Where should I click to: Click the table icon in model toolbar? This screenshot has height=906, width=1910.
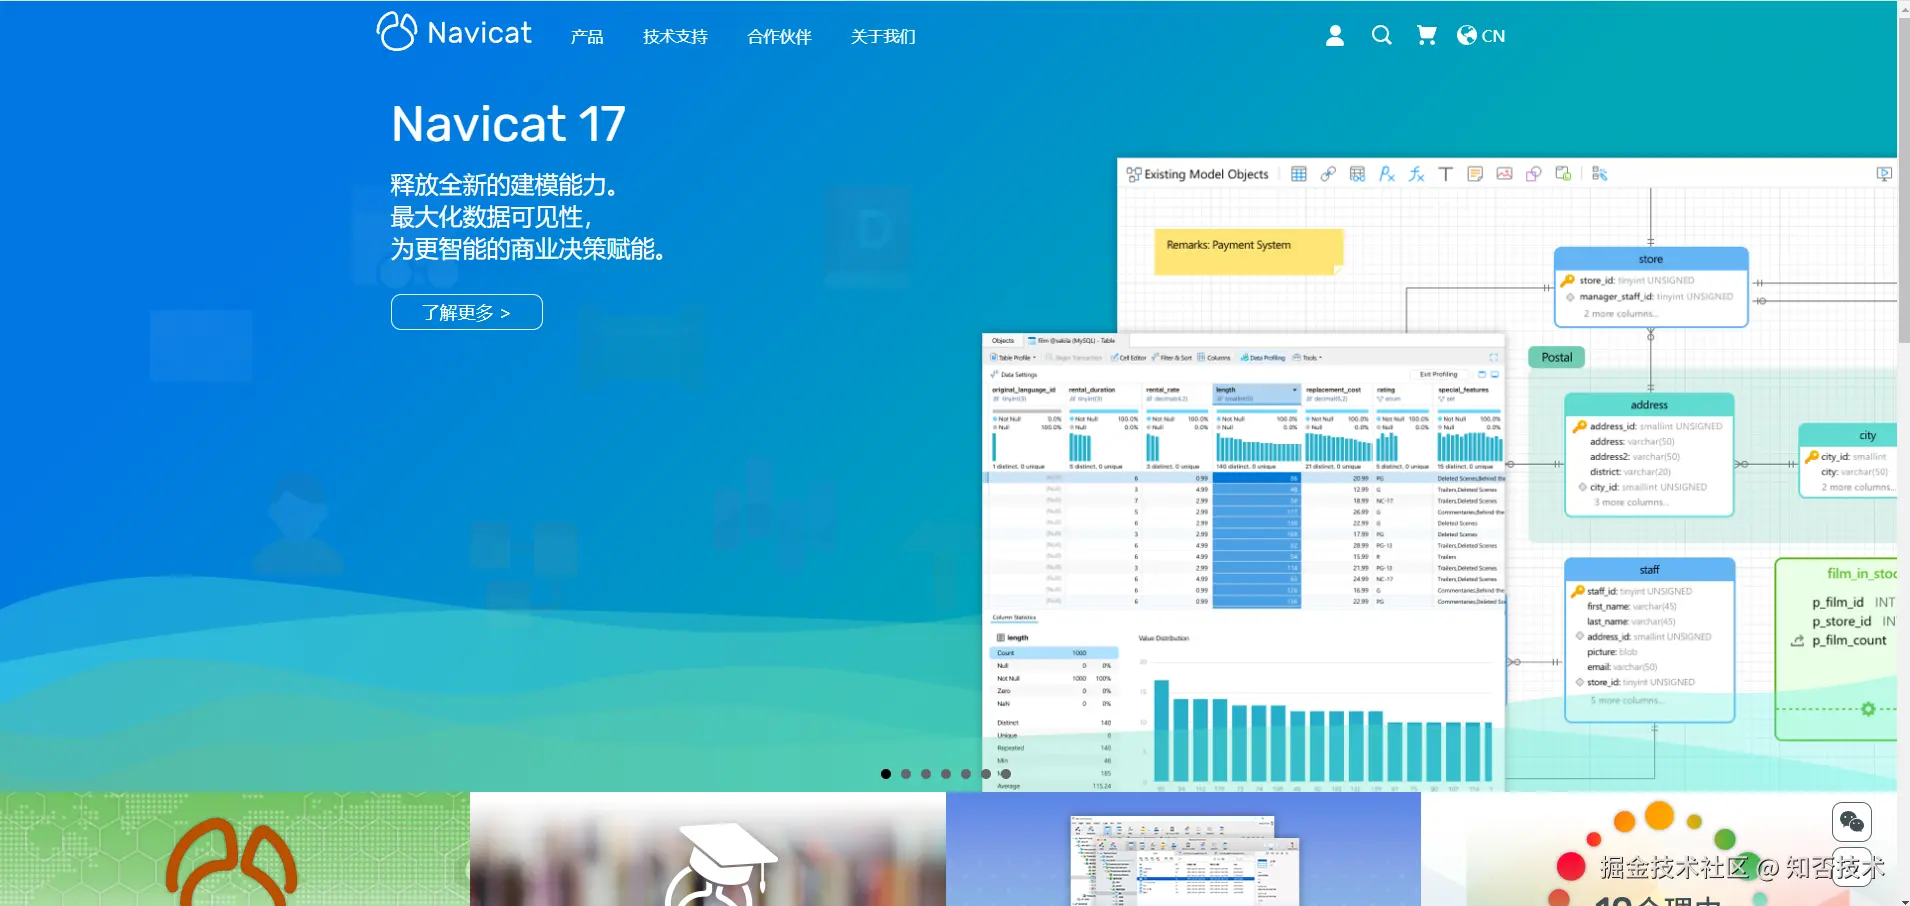click(1299, 174)
